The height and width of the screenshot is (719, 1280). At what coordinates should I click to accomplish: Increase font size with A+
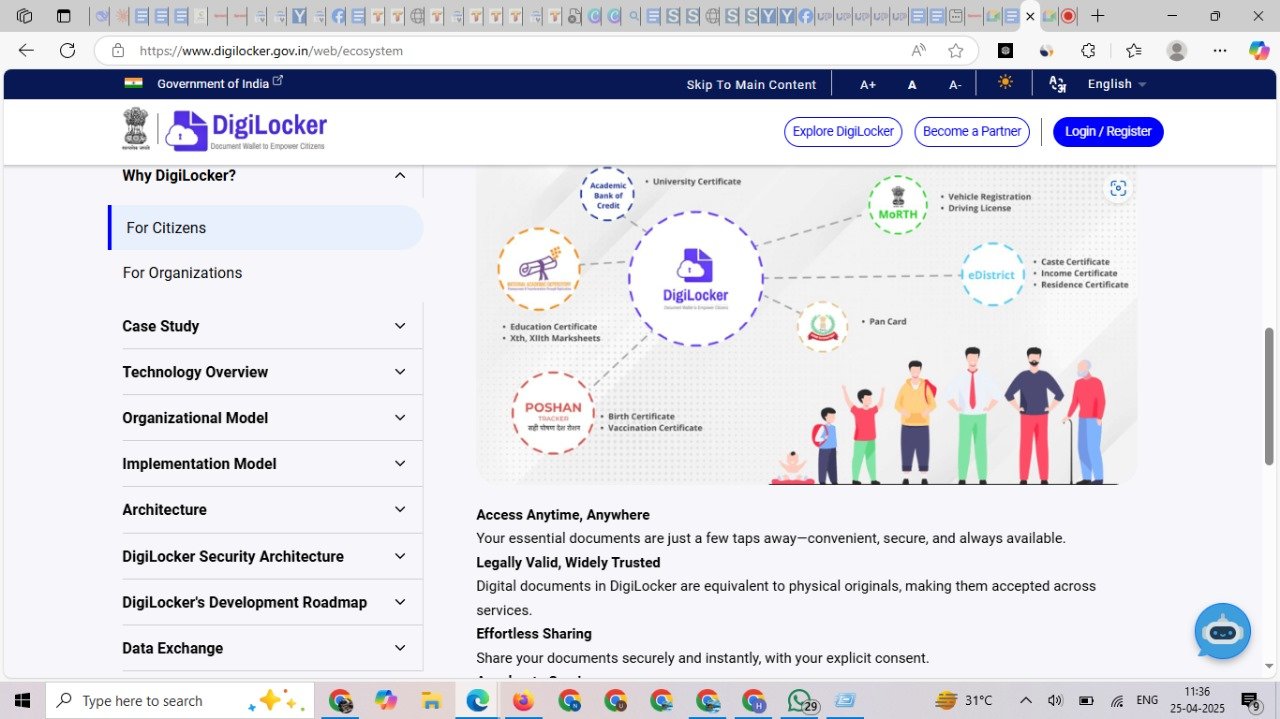coord(868,85)
